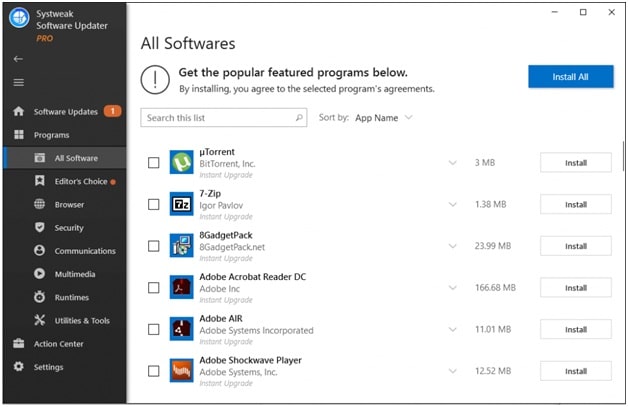The image size is (628, 407).
Task: Install µTorrent
Action: click(x=576, y=163)
